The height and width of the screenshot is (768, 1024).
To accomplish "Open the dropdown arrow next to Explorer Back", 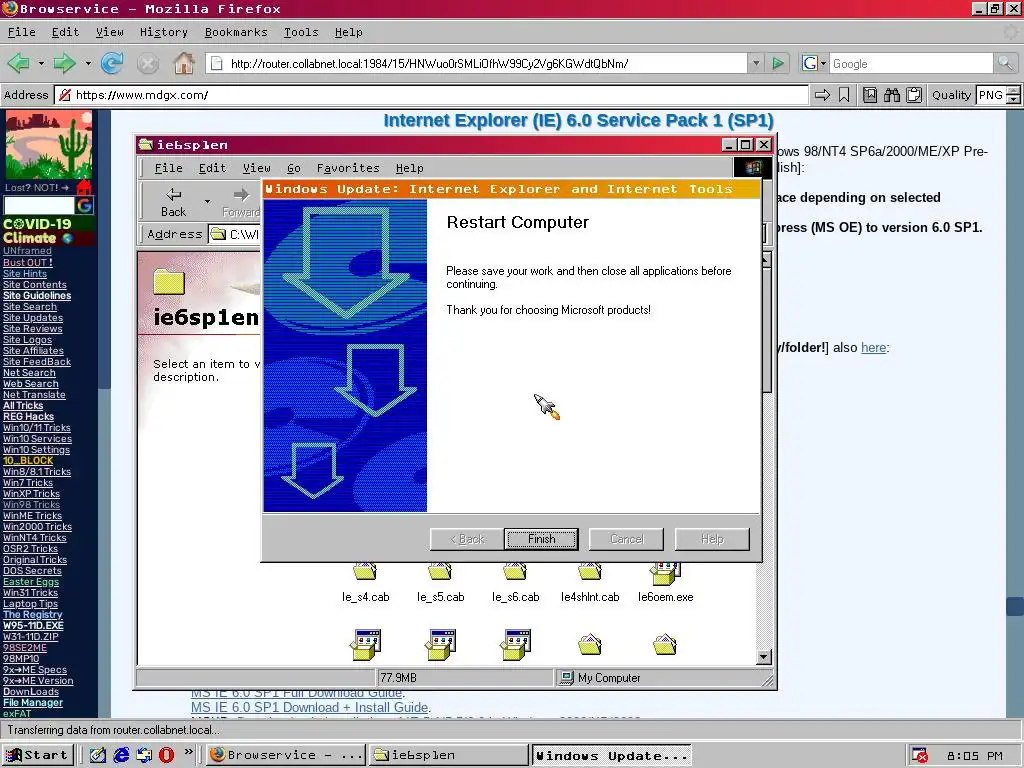I will [207, 202].
